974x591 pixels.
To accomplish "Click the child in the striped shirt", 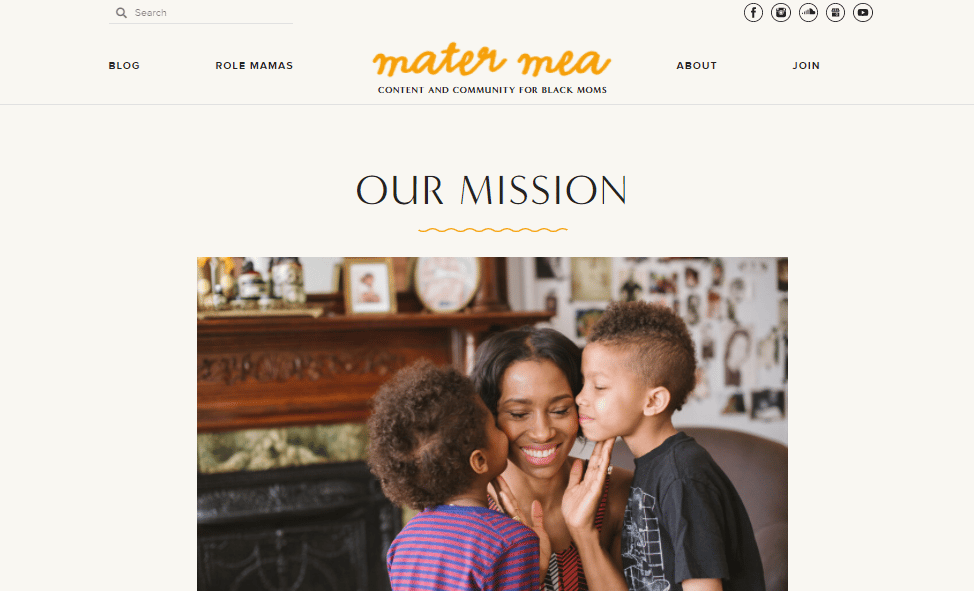I will click(453, 479).
